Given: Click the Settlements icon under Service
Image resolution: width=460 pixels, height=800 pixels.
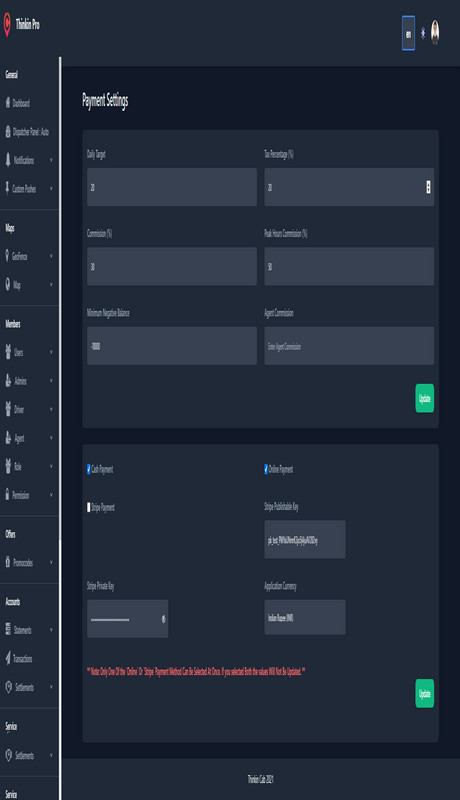Looking at the screenshot, I should pos(8,755).
